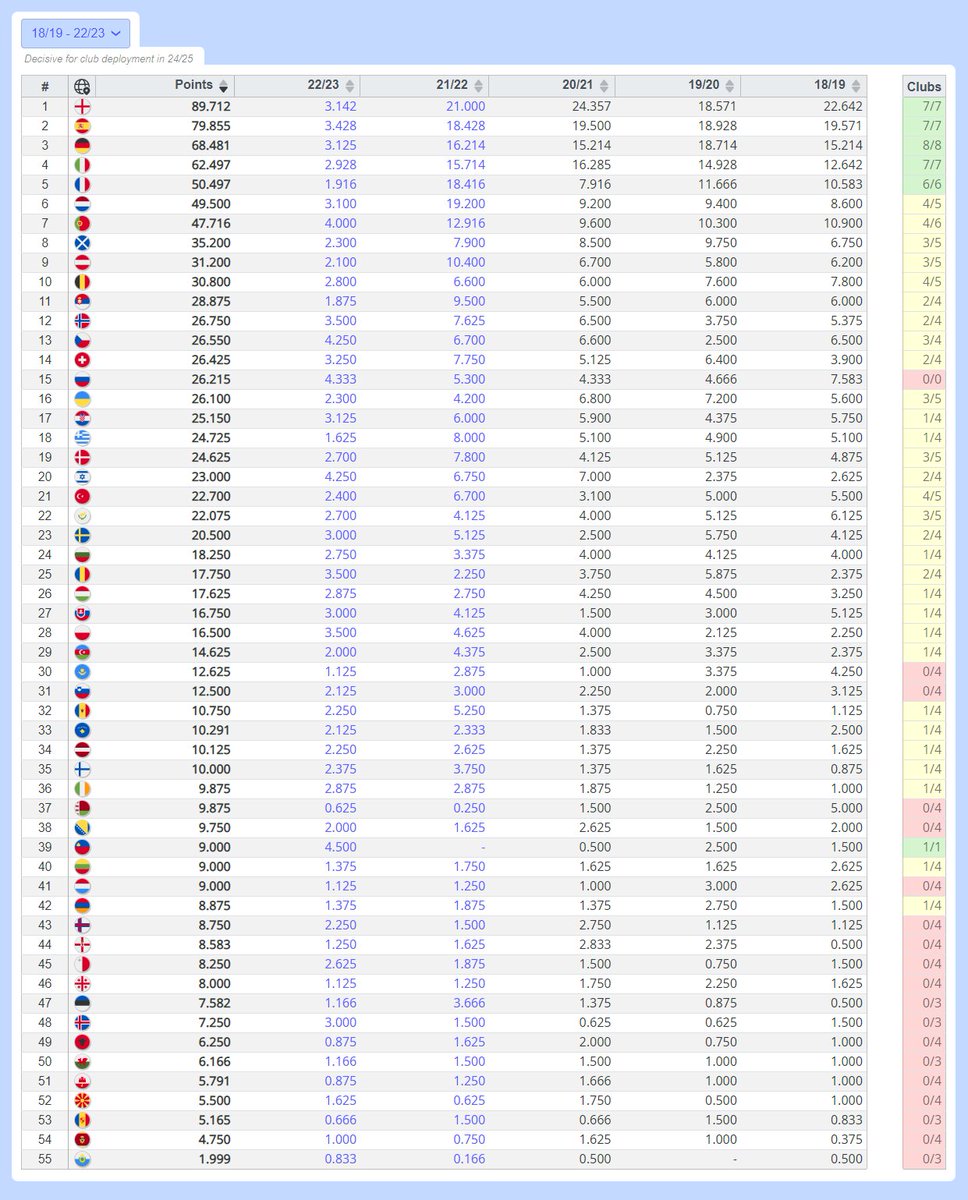Select the 79.855 points cell
Screen dimensions: 968x1200
(x=211, y=126)
